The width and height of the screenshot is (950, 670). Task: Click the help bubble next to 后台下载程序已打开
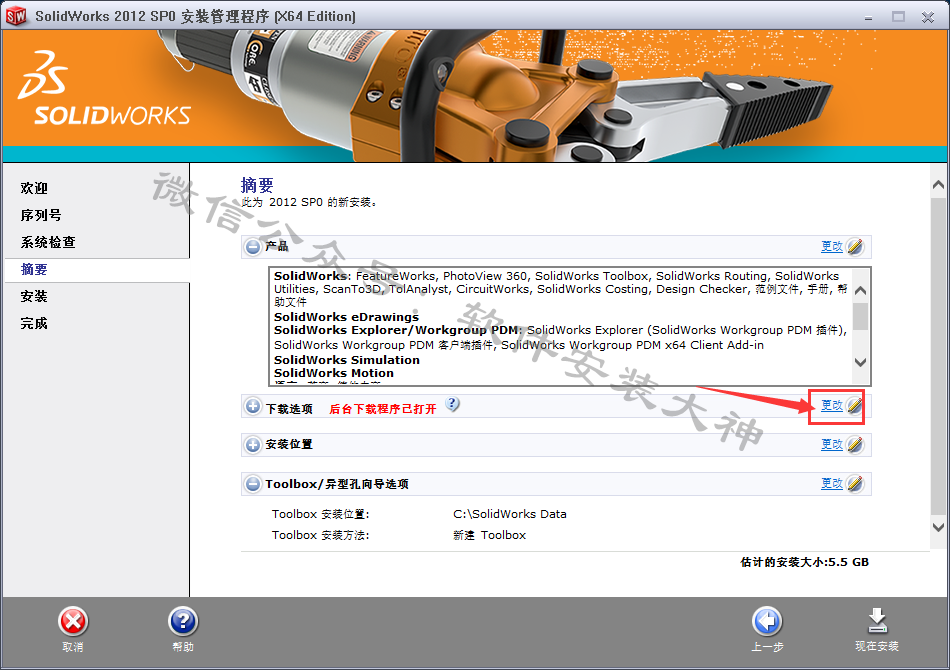pyautogui.click(x=453, y=404)
